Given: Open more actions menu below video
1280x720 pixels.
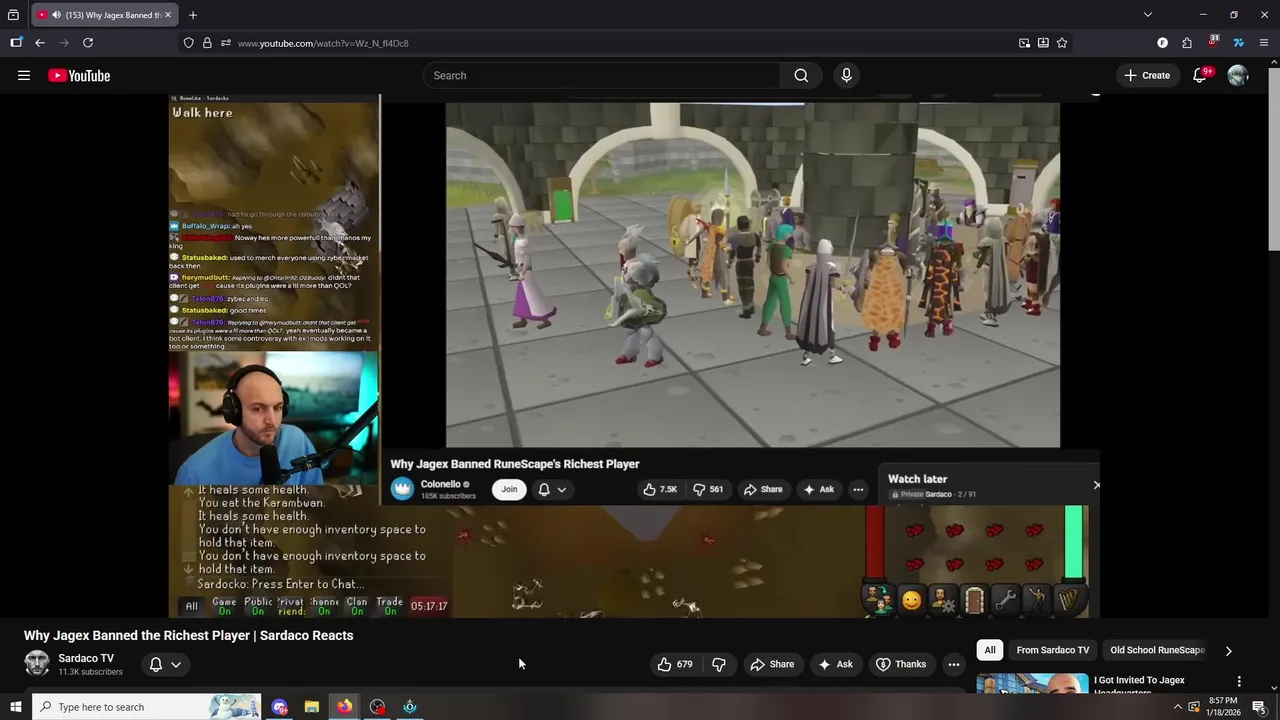Looking at the screenshot, I should click(x=953, y=664).
